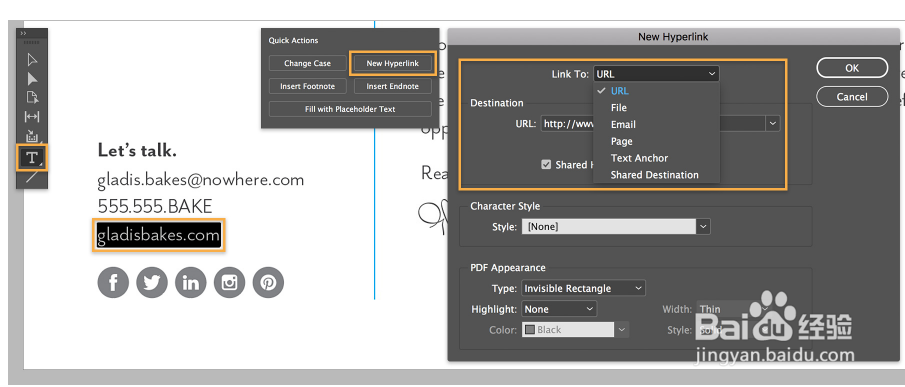Select the Selection tool (hollow arrow)

pos(32,60)
